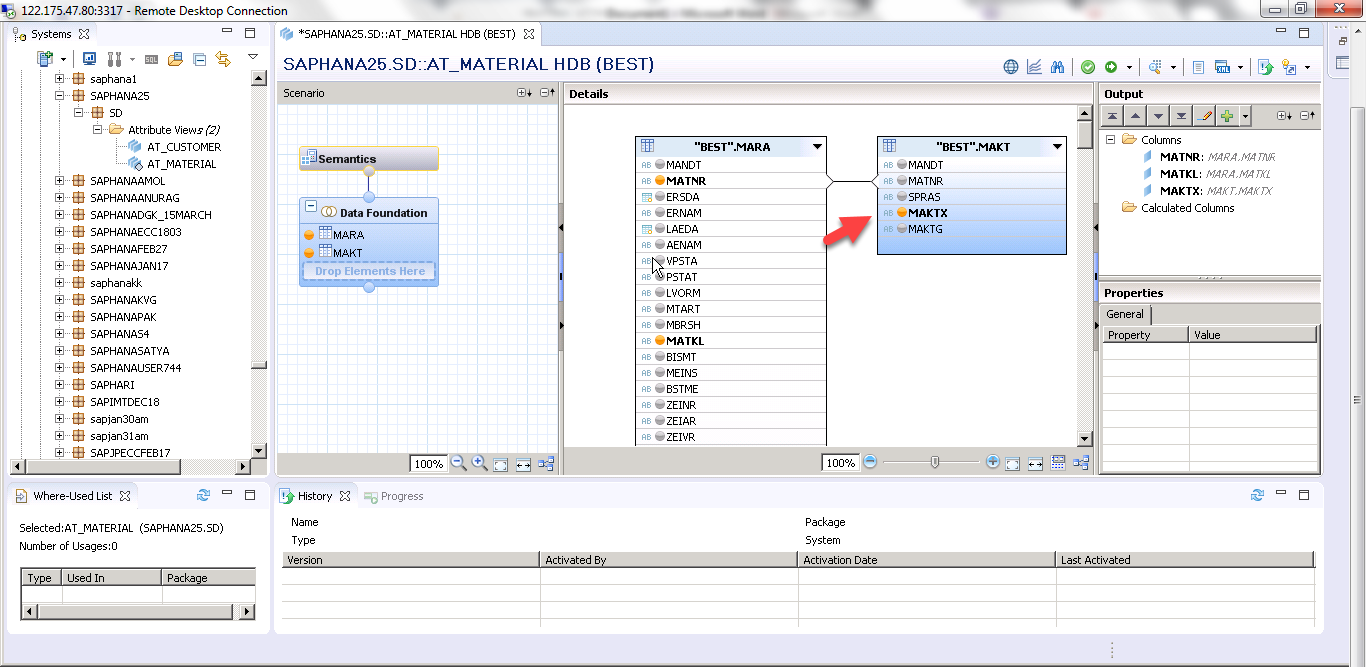The image size is (1366, 667).
Task: Click the zoom in magnifier in Scenario pane
Action: point(480,463)
